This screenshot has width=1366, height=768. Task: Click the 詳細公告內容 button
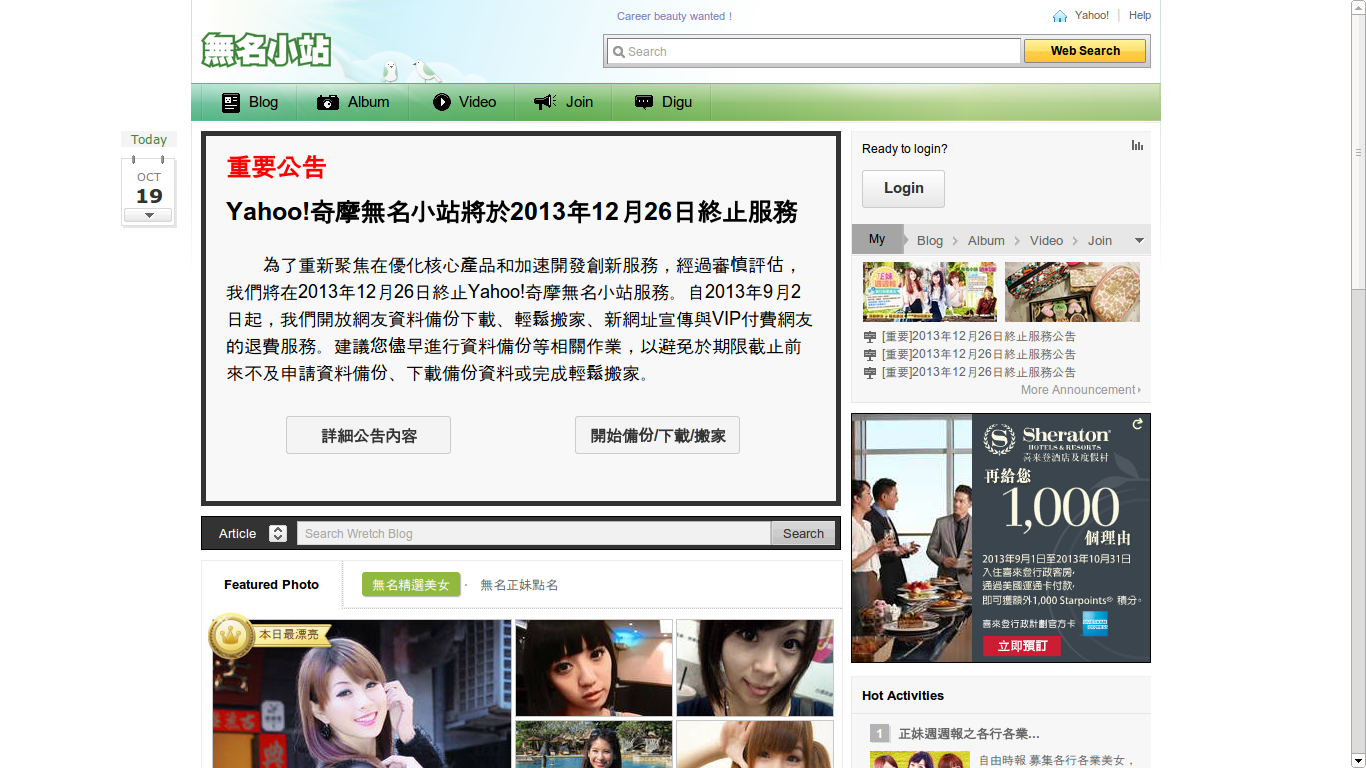(x=368, y=436)
